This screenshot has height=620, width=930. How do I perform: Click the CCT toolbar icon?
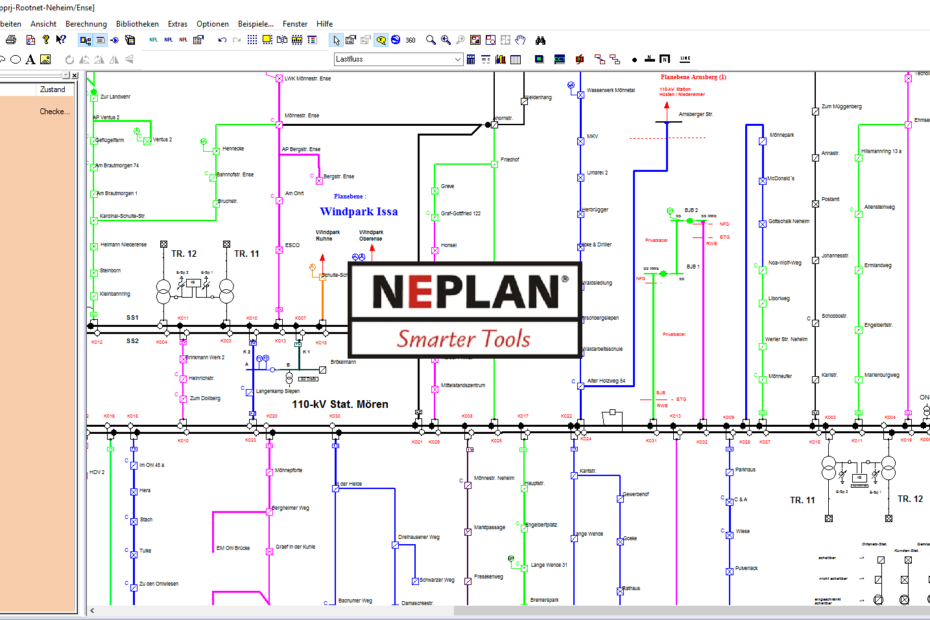click(559, 59)
